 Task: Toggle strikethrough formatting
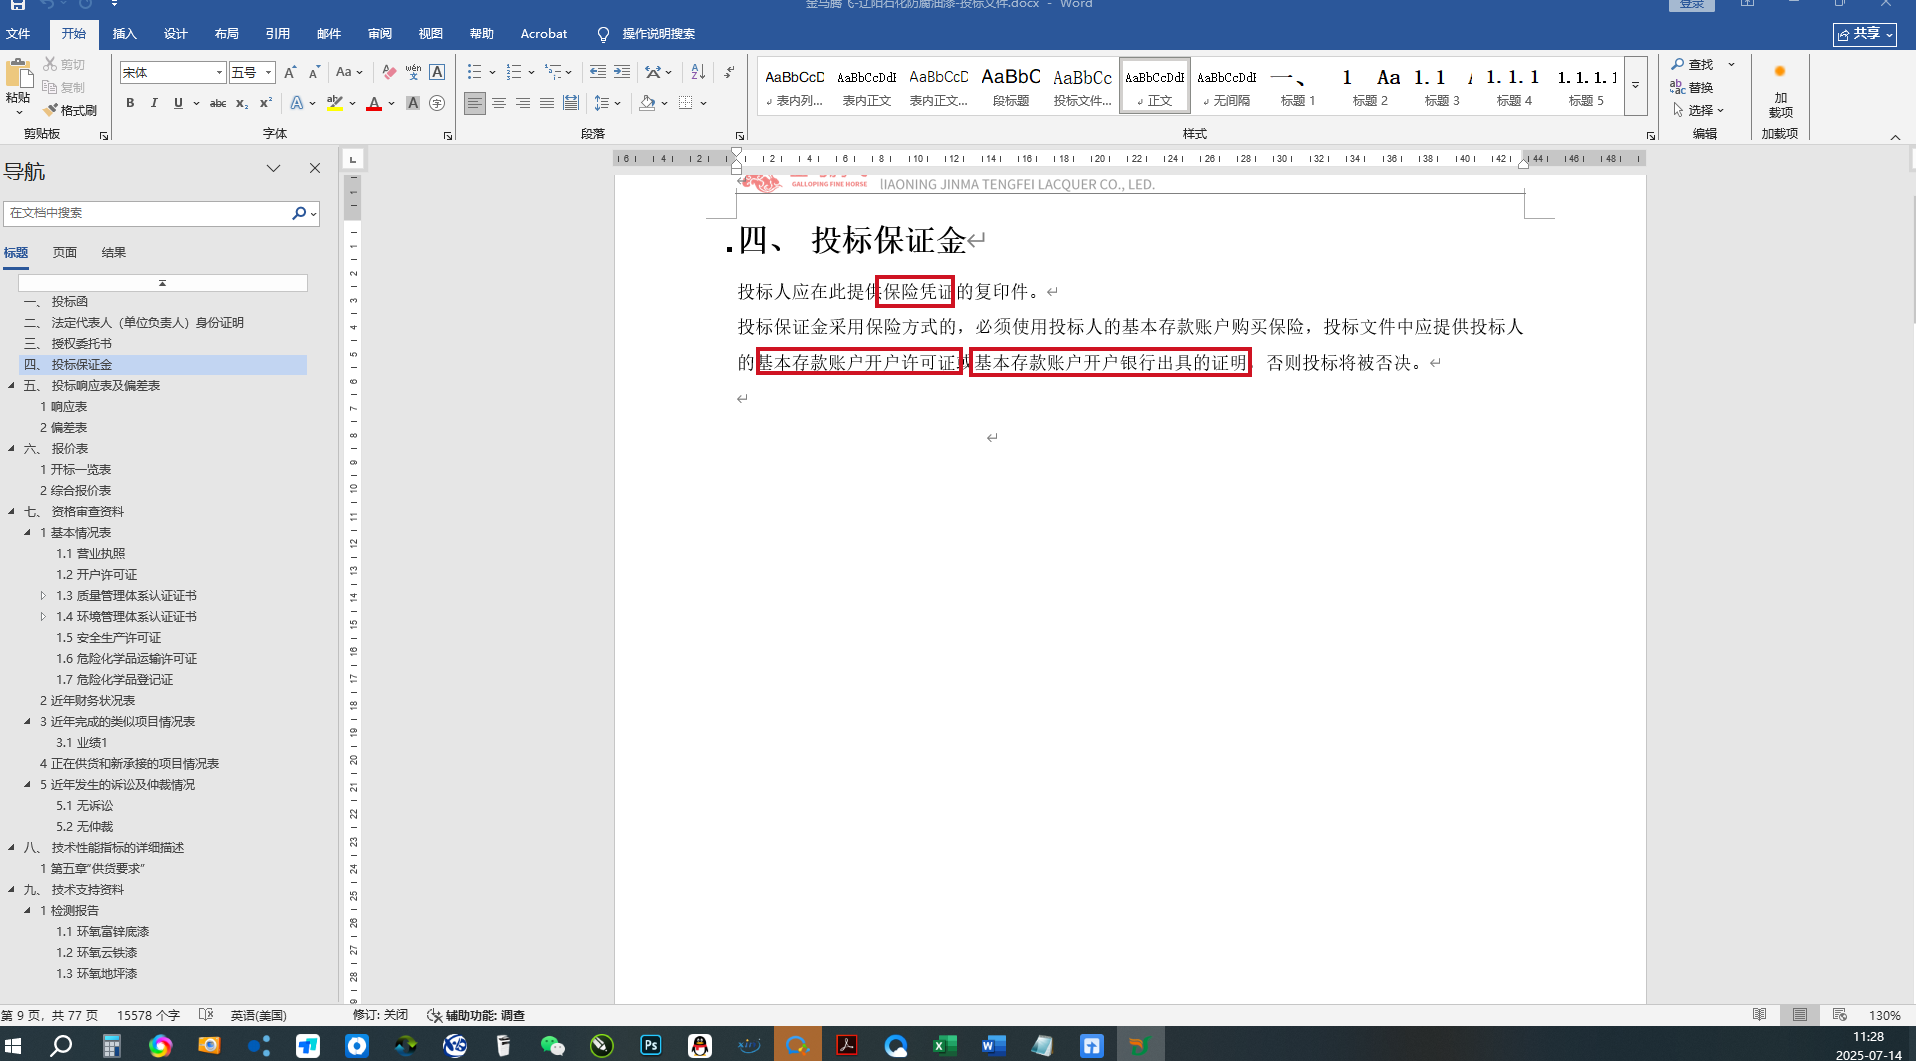(x=217, y=103)
